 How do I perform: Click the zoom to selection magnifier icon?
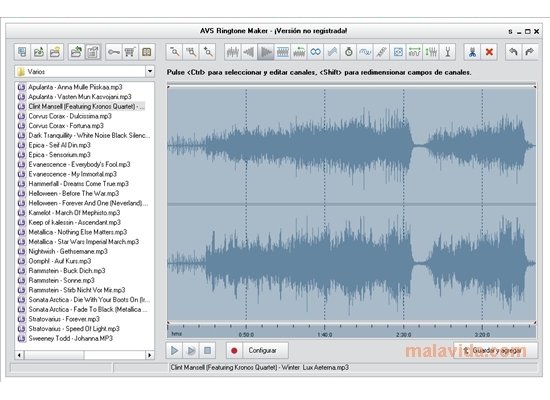point(191,52)
